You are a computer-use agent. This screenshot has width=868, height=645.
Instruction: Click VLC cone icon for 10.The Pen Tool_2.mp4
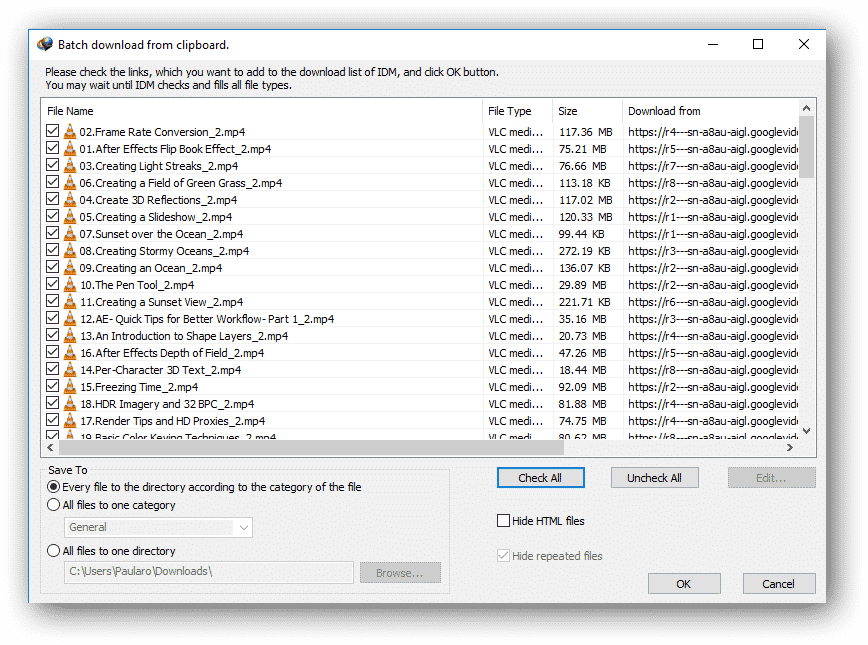pyautogui.click(x=70, y=285)
